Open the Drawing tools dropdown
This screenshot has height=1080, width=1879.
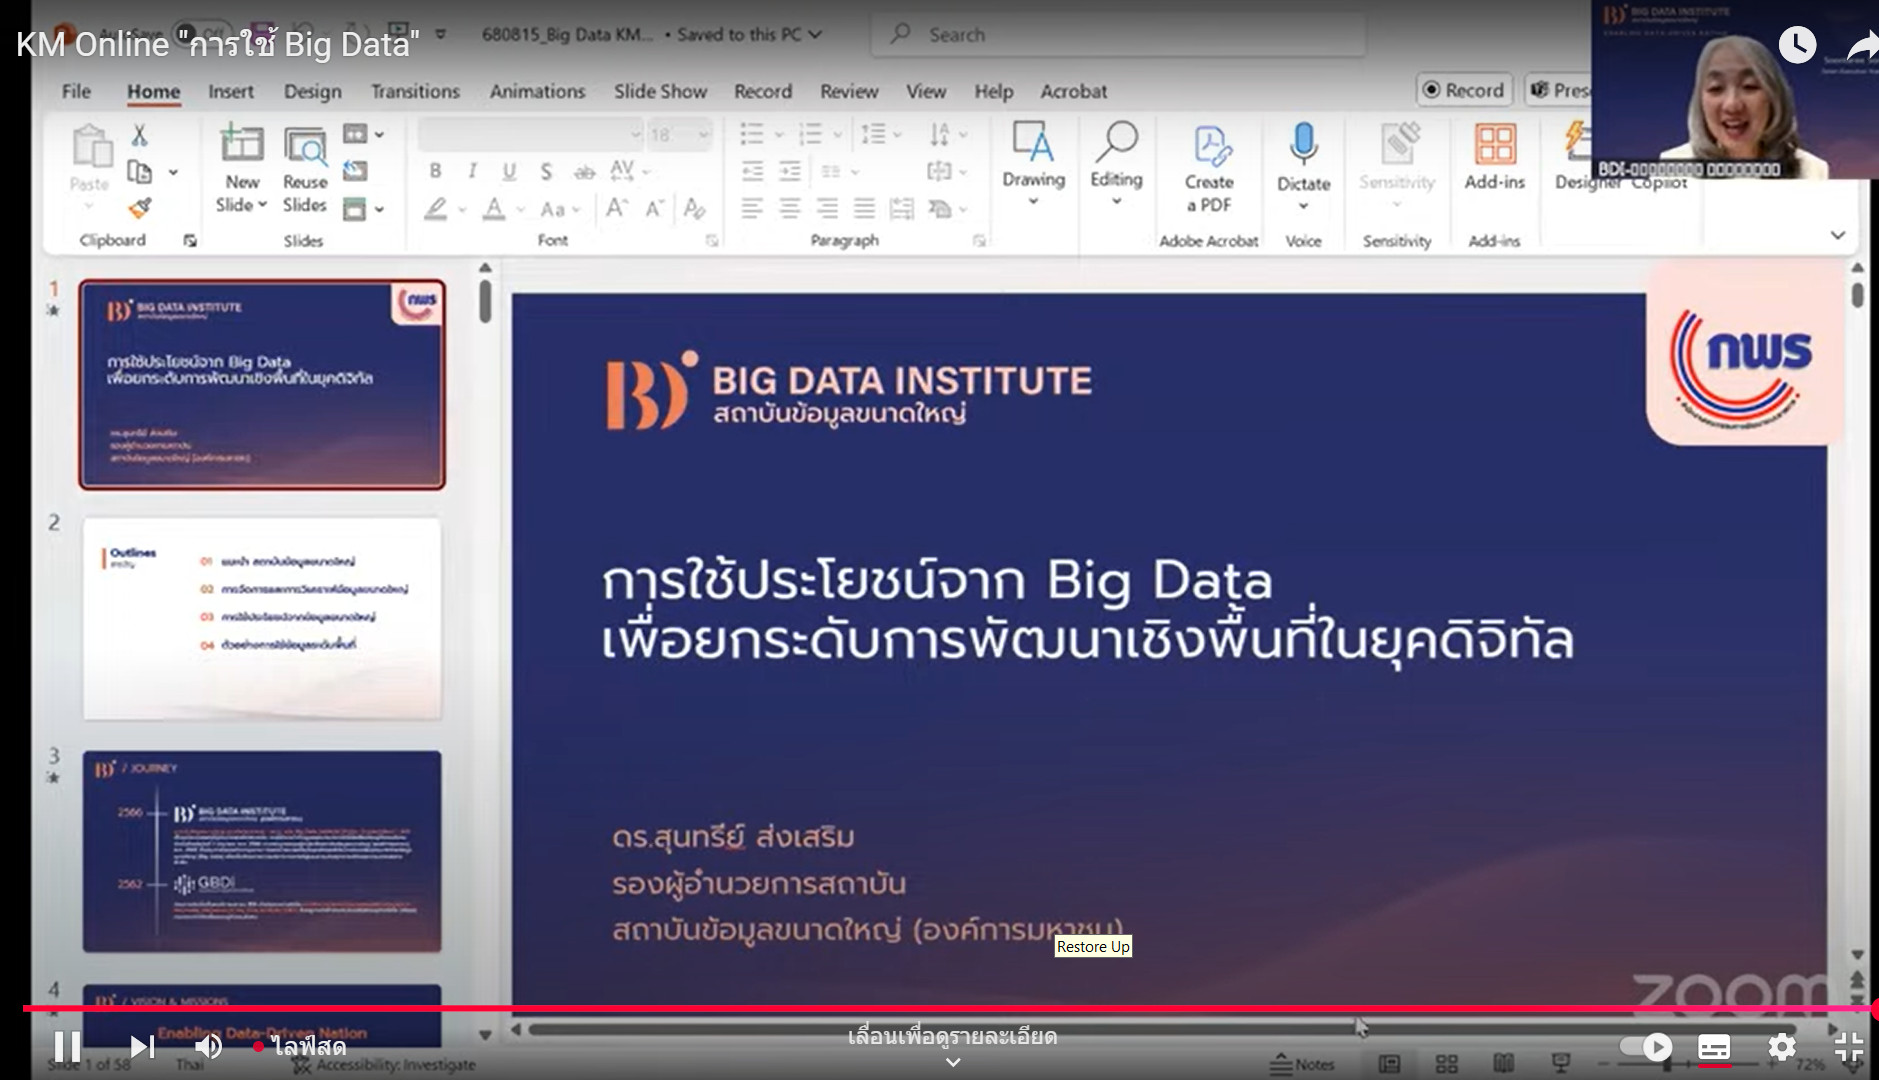[x=1033, y=163]
